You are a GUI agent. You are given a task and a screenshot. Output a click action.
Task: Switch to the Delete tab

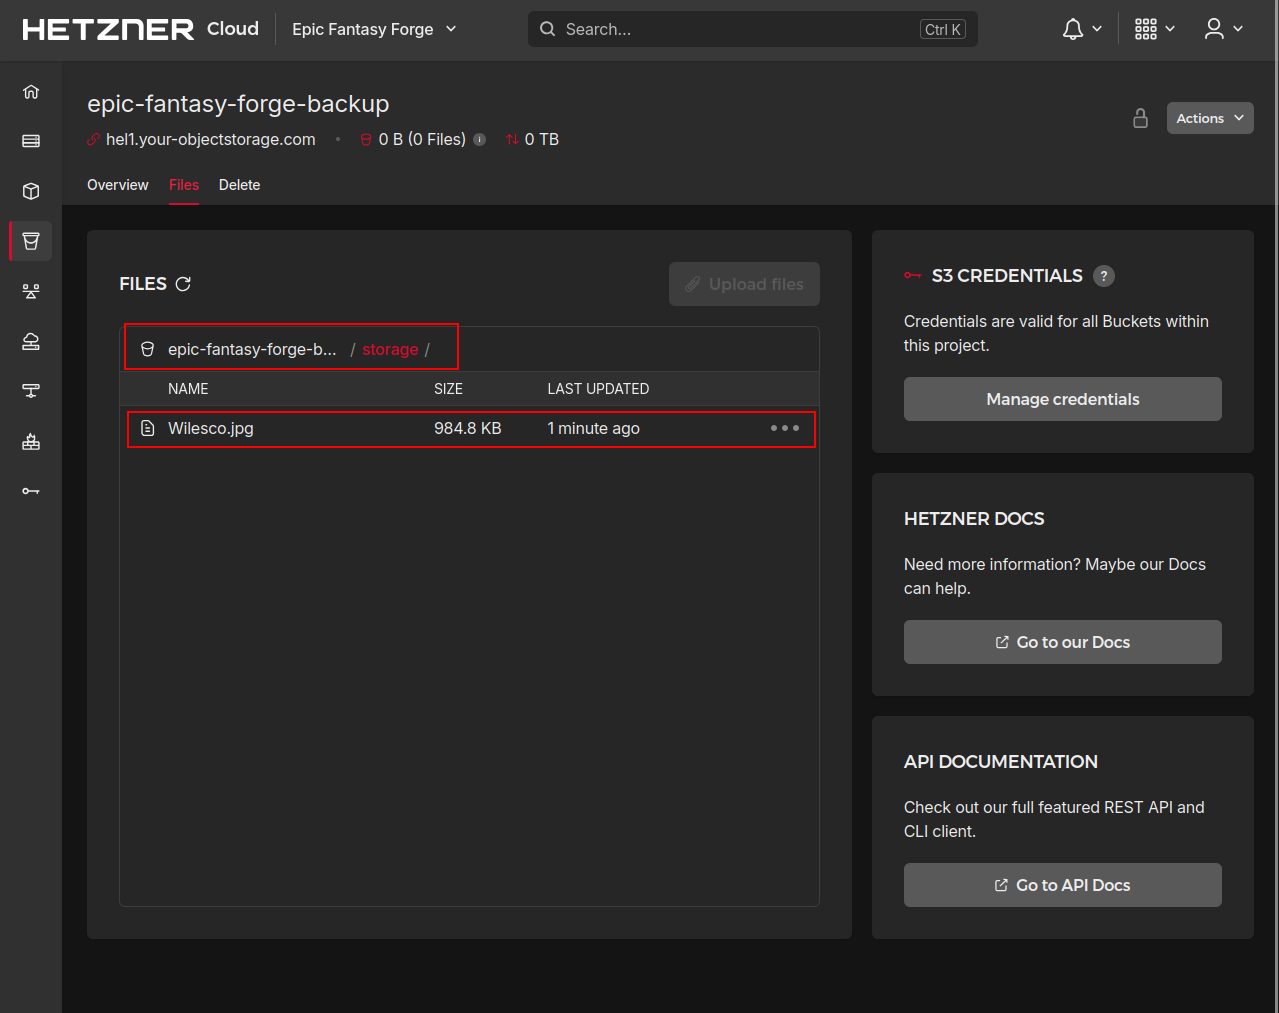240,185
